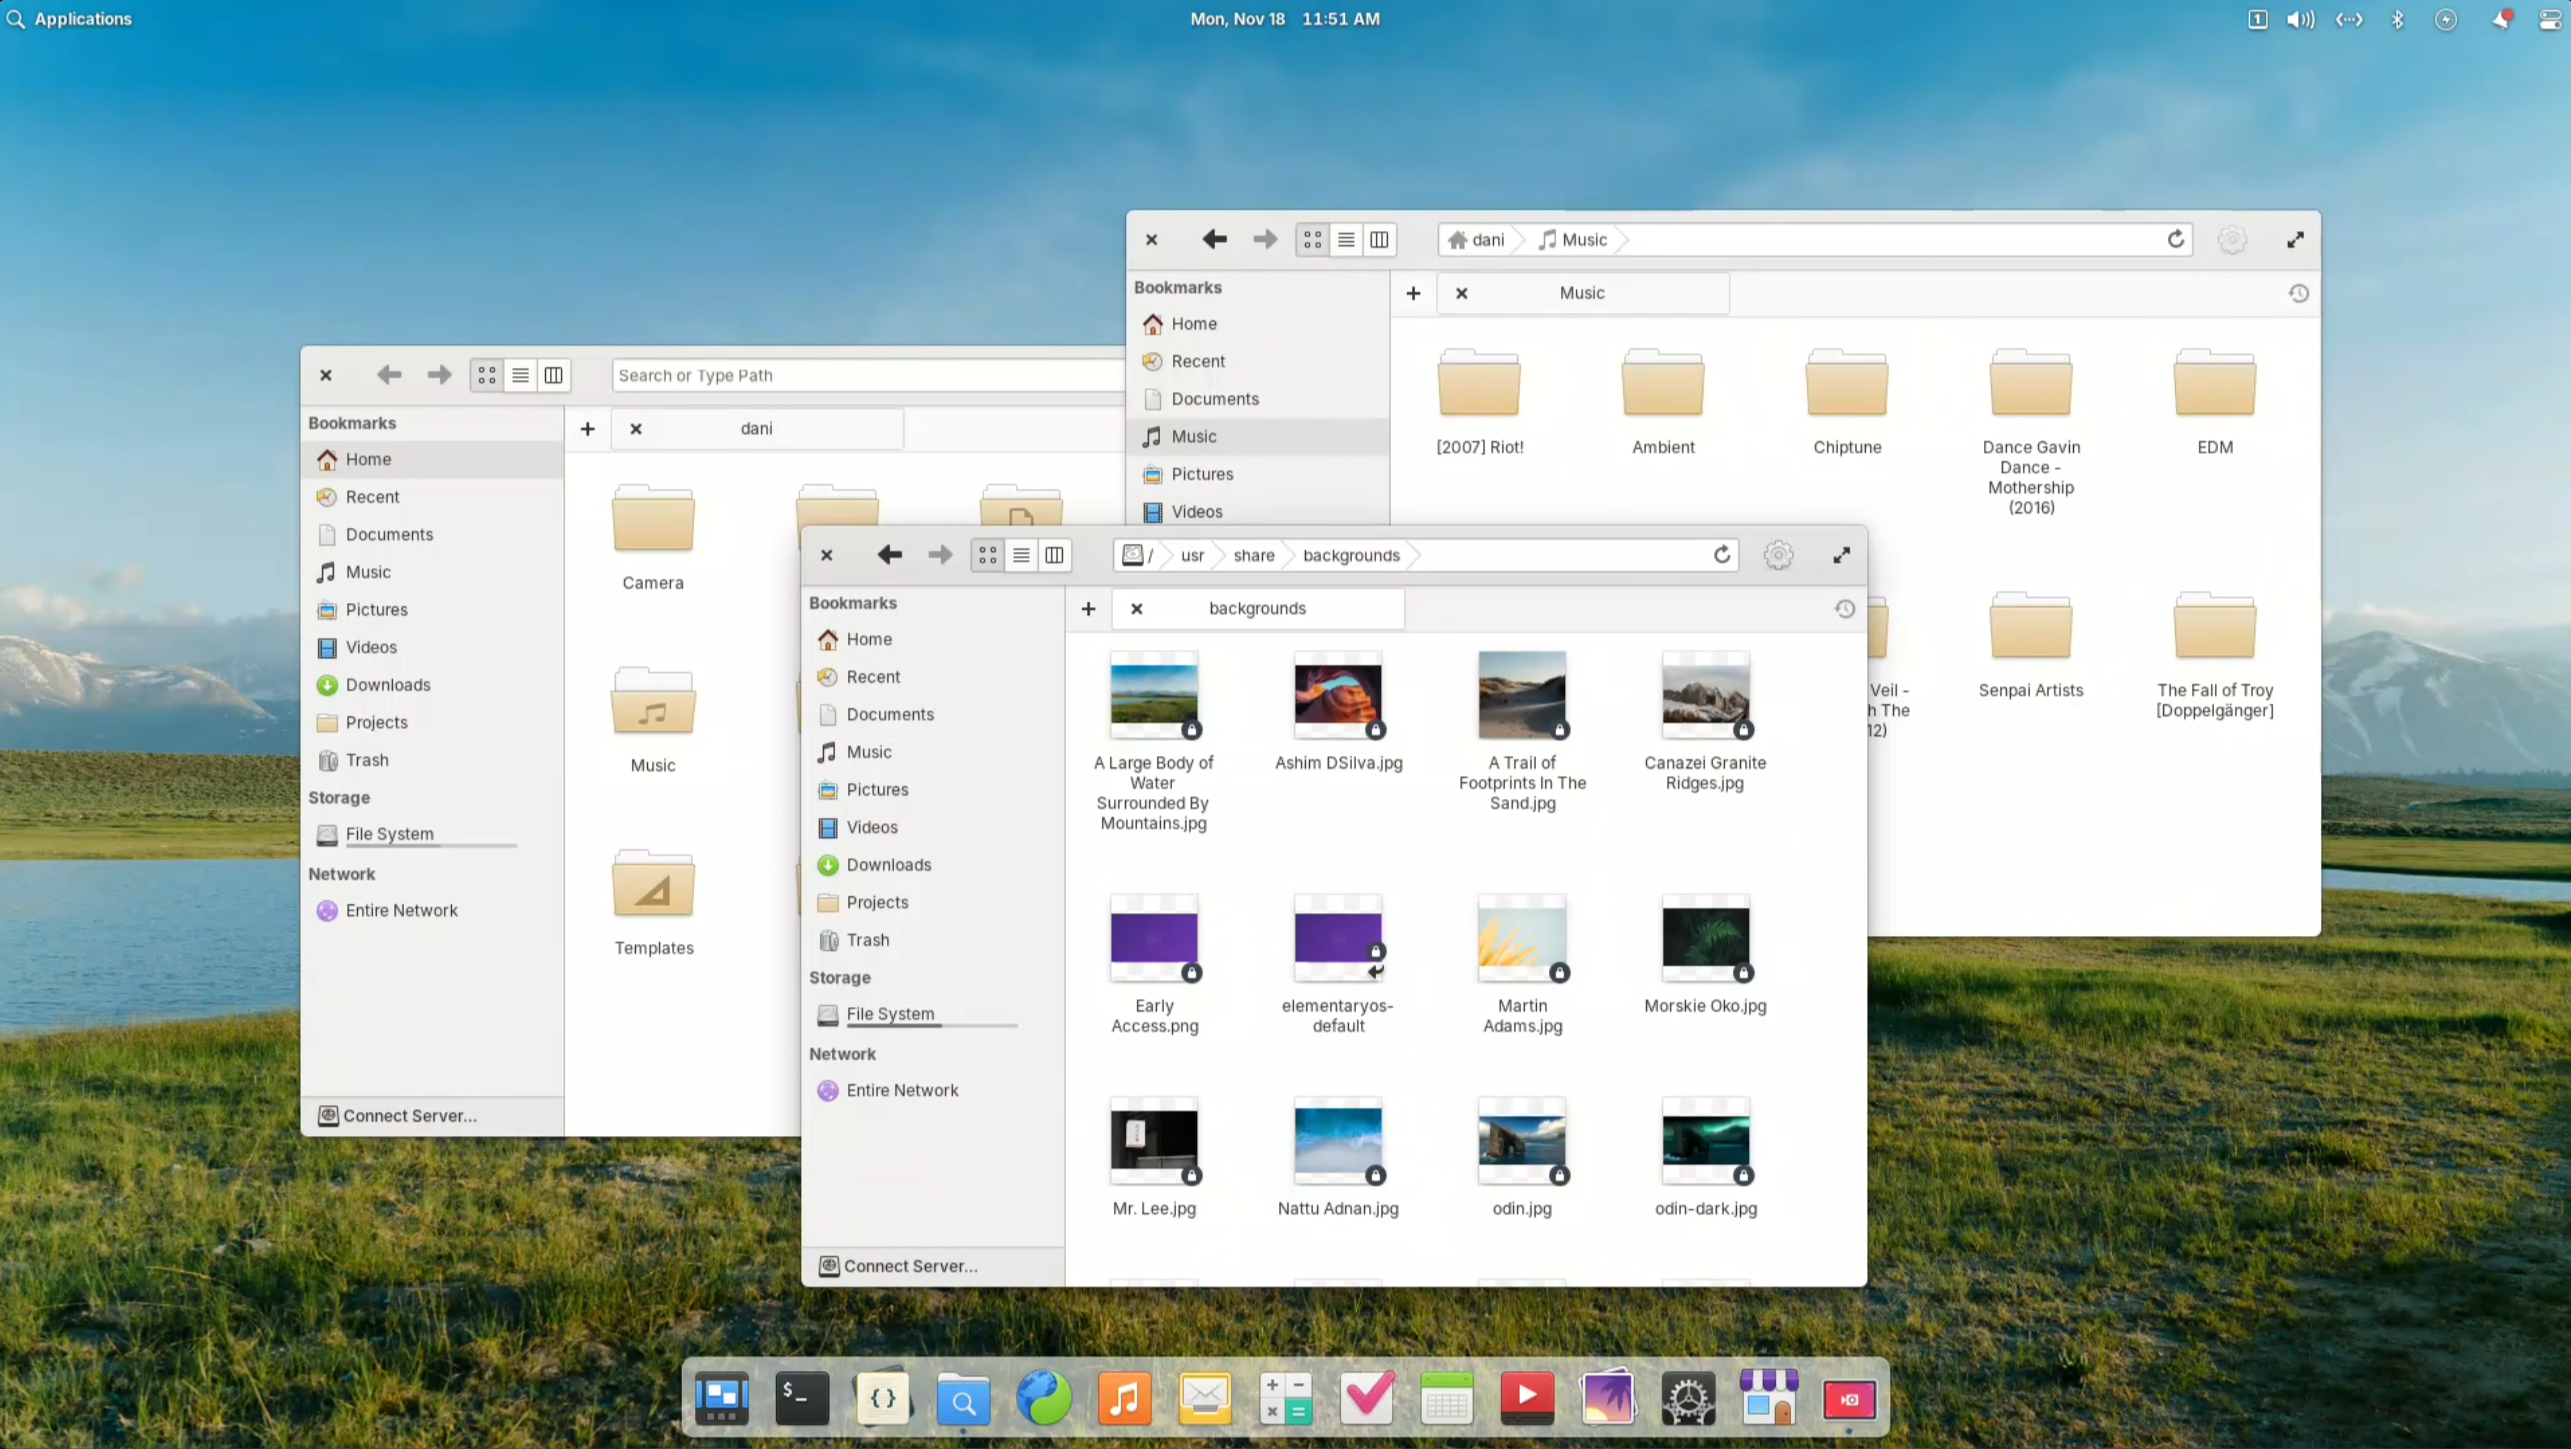This screenshot has width=2571, height=1449.
Task: Launch the Music app from dock
Action: tap(1124, 1398)
